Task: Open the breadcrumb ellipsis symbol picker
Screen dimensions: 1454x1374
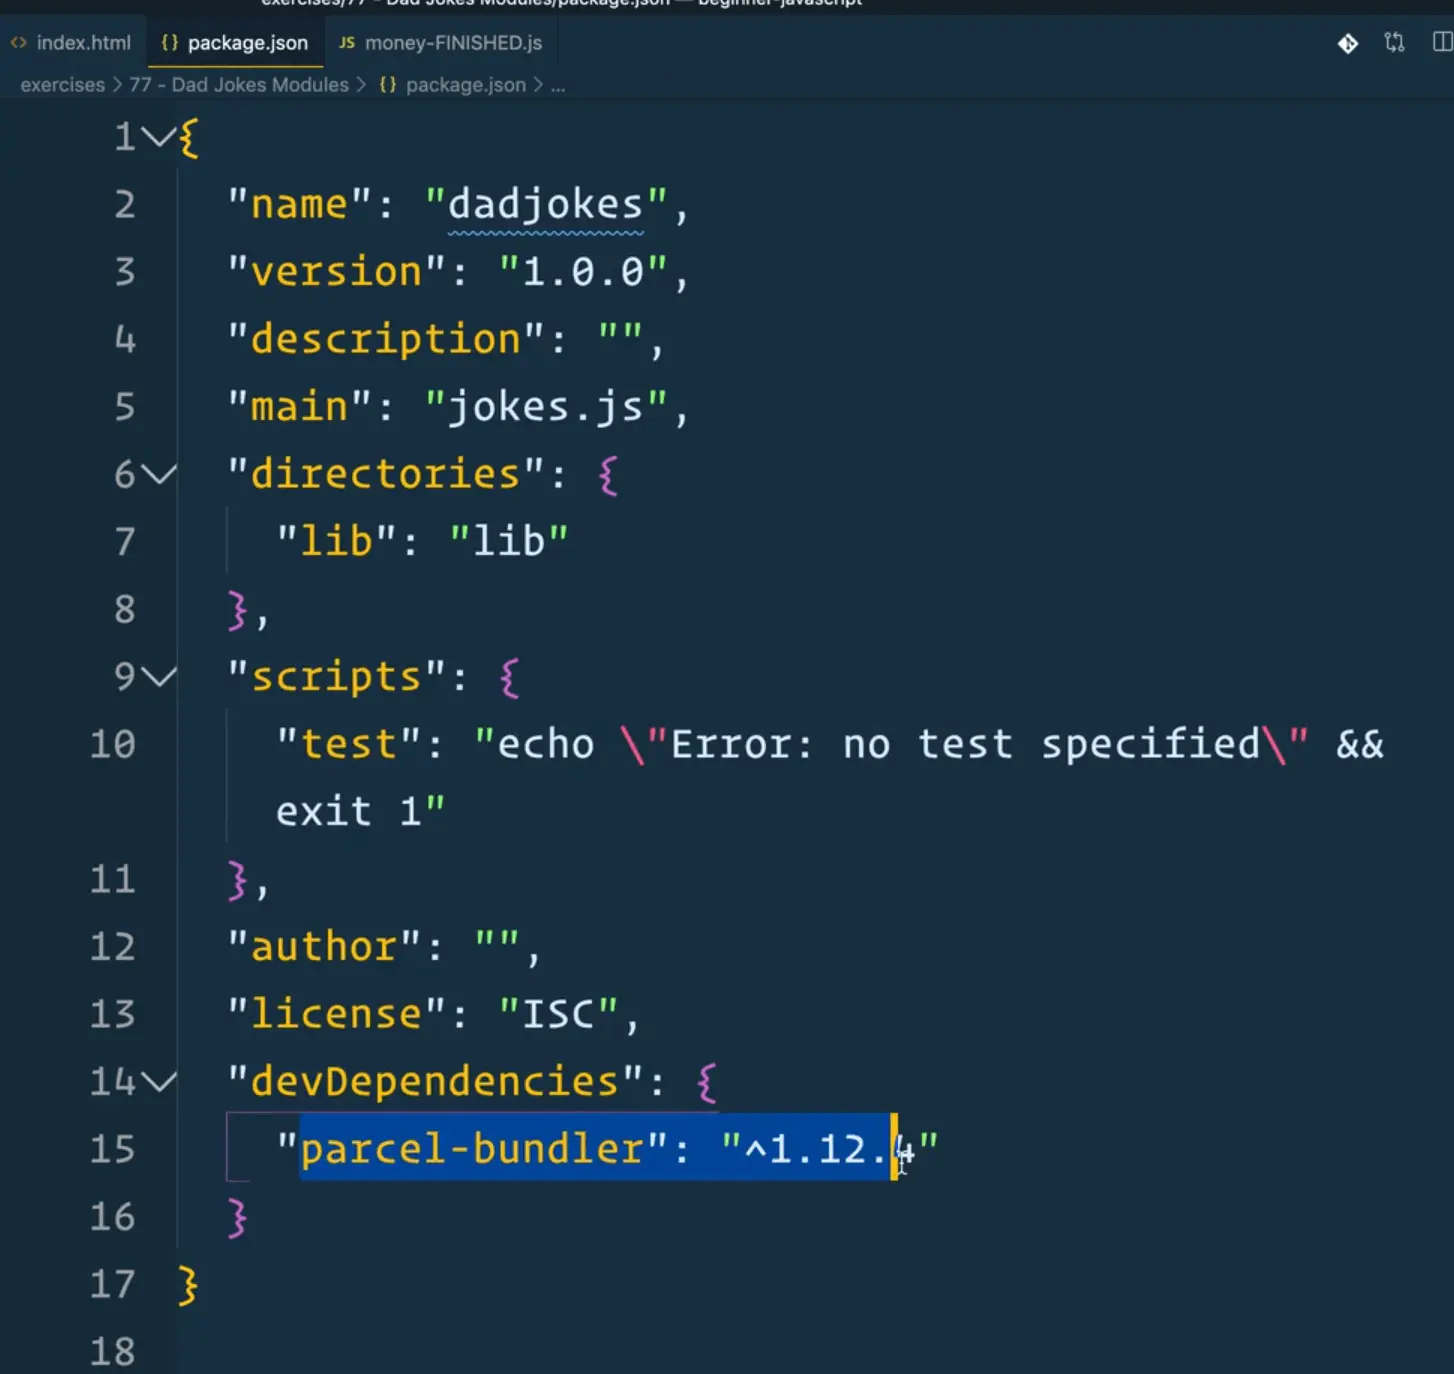Action: [x=558, y=85]
